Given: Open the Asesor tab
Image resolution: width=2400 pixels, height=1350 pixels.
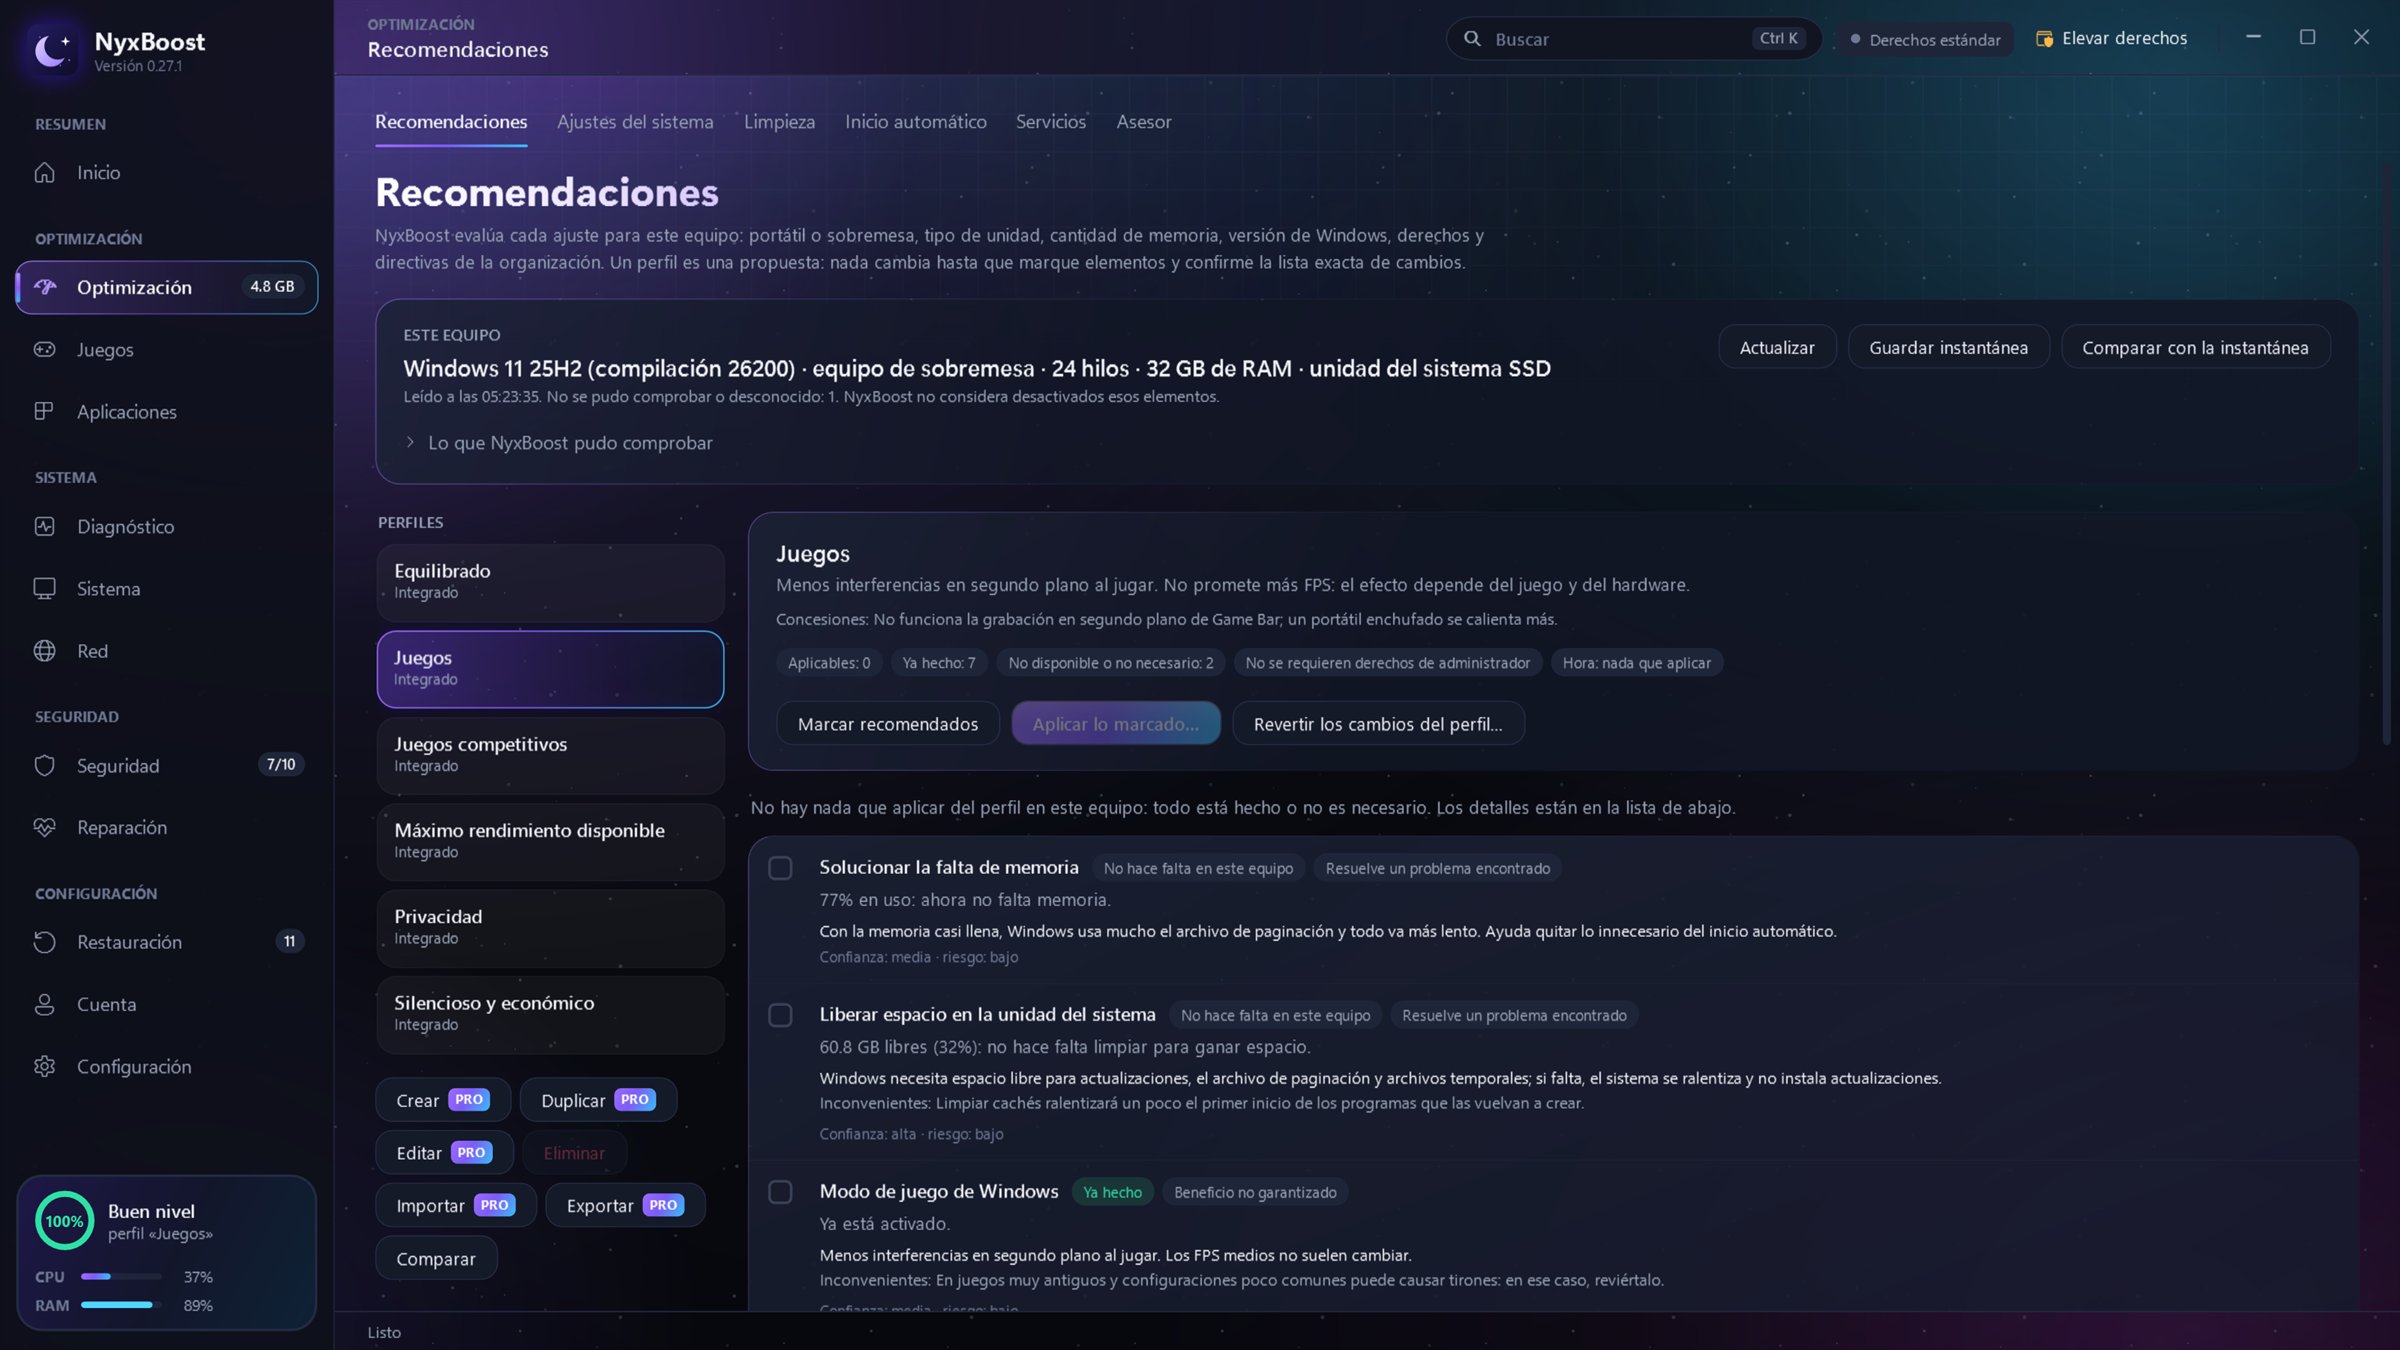Looking at the screenshot, I should click(x=1143, y=121).
